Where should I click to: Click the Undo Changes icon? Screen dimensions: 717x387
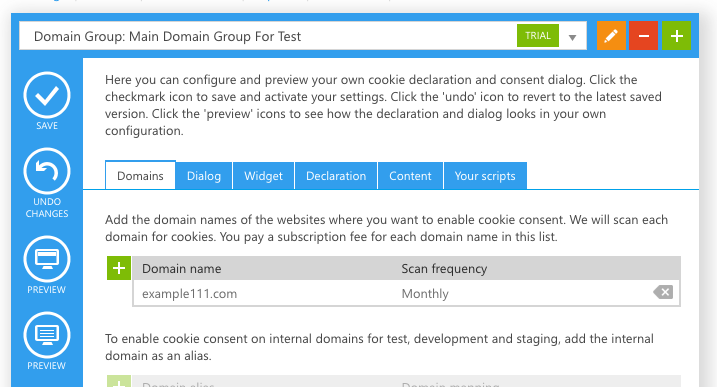tap(47, 171)
